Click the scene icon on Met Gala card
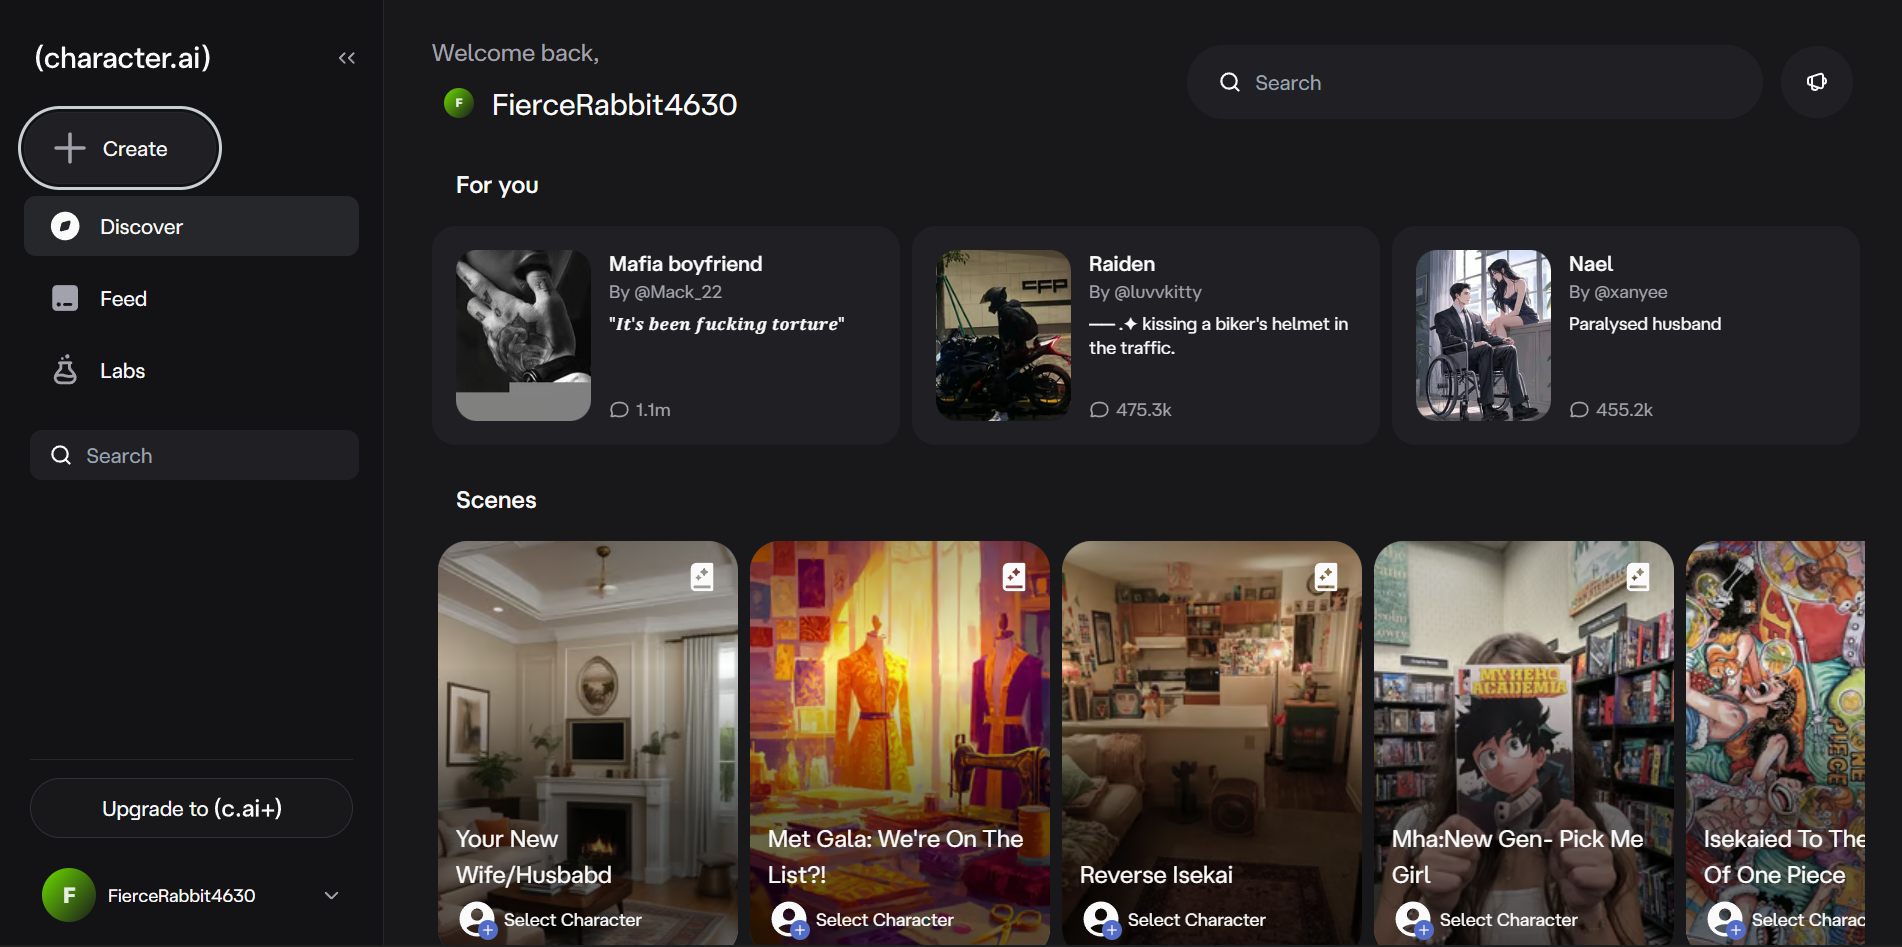Image resolution: width=1902 pixels, height=947 pixels. coord(1014,576)
